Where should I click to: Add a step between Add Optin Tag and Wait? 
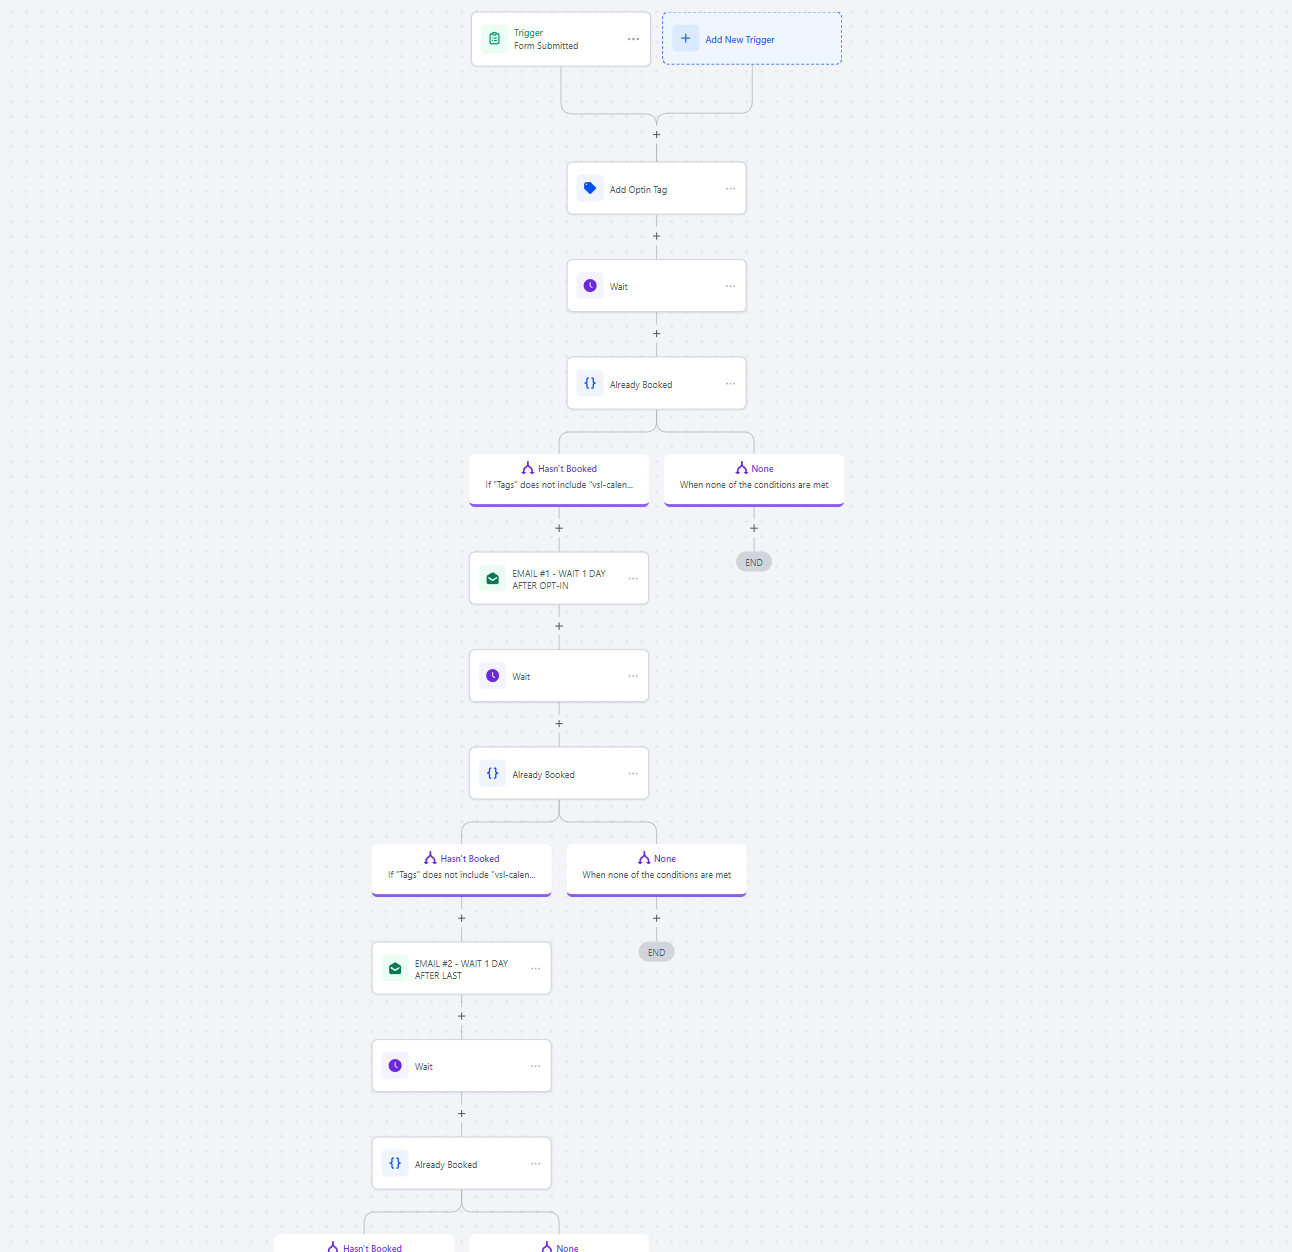tap(657, 237)
